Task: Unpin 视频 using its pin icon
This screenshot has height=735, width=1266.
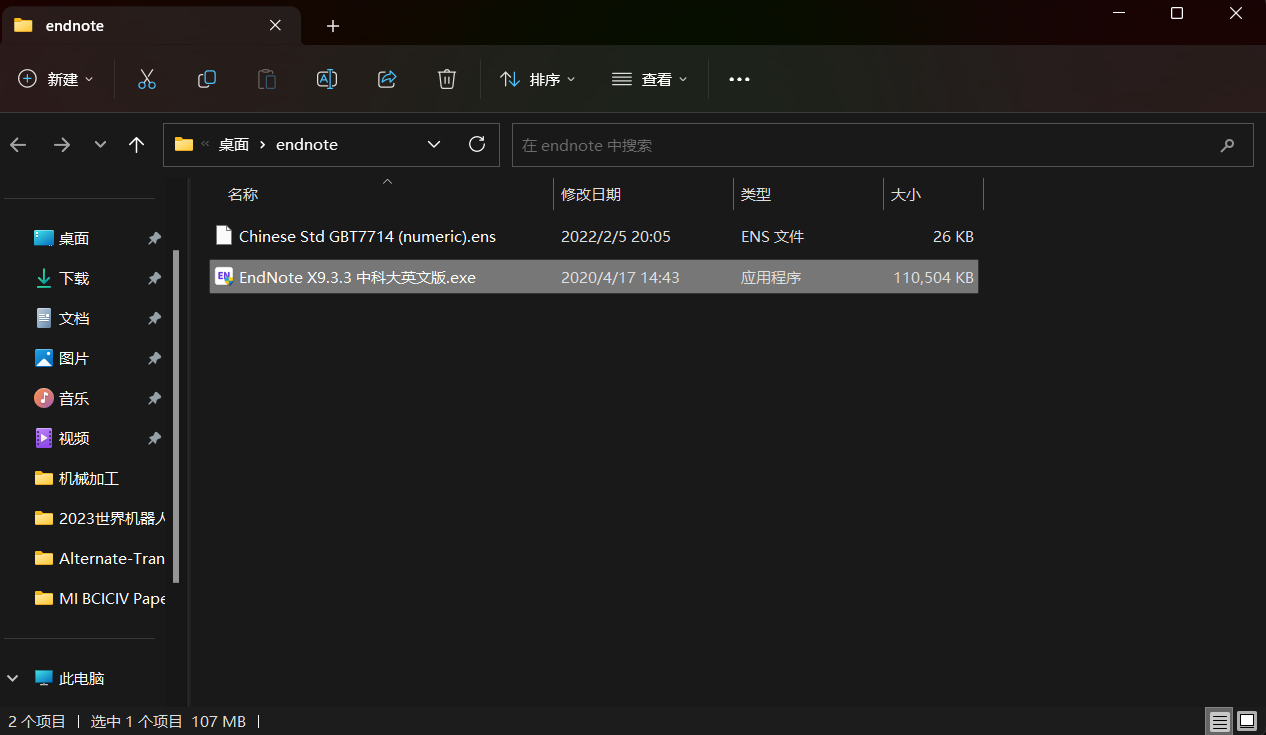Action: click(x=154, y=438)
